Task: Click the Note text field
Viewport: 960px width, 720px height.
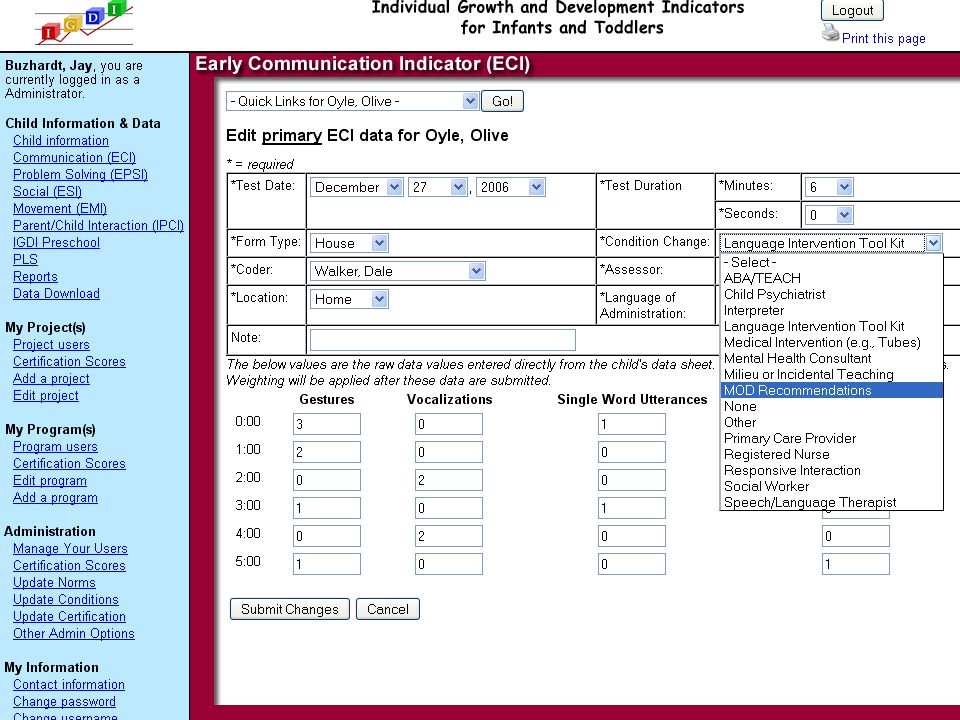Action: 443,340
